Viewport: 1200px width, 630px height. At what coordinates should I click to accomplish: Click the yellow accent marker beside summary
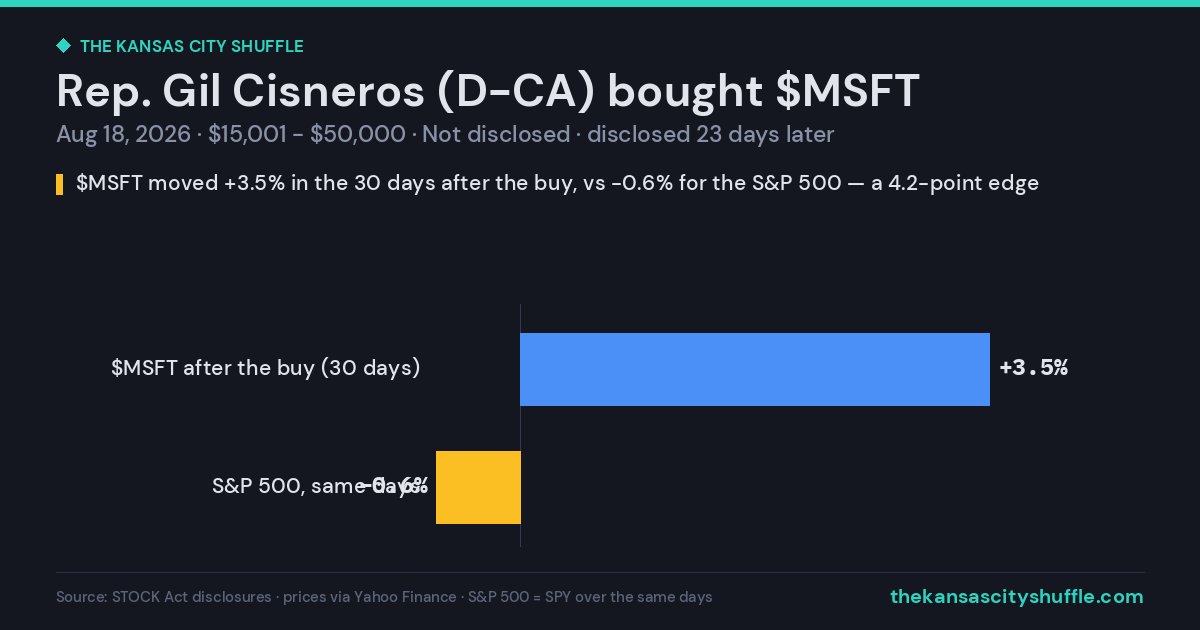point(60,184)
